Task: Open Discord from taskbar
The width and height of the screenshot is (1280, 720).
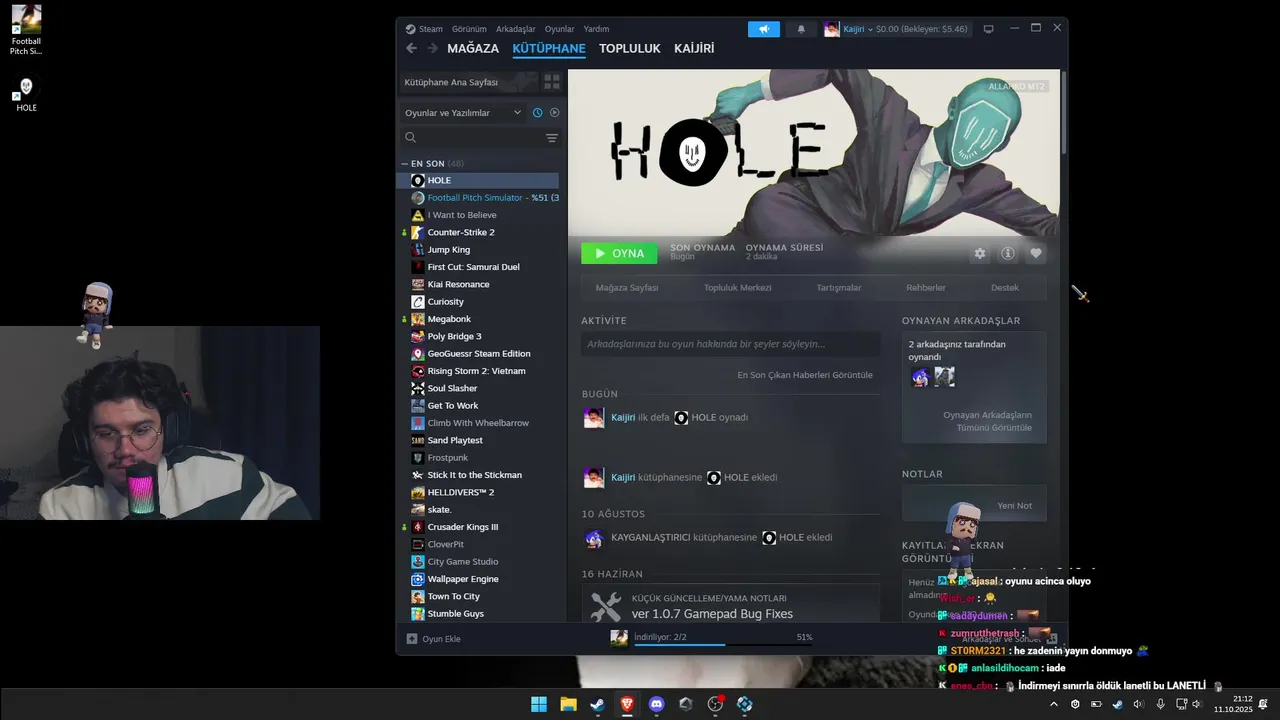Action: (656, 704)
